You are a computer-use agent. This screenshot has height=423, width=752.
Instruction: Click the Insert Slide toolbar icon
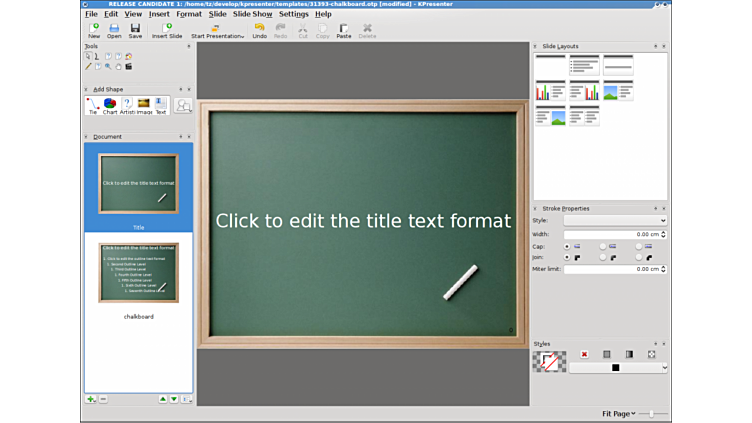[167, 30]
